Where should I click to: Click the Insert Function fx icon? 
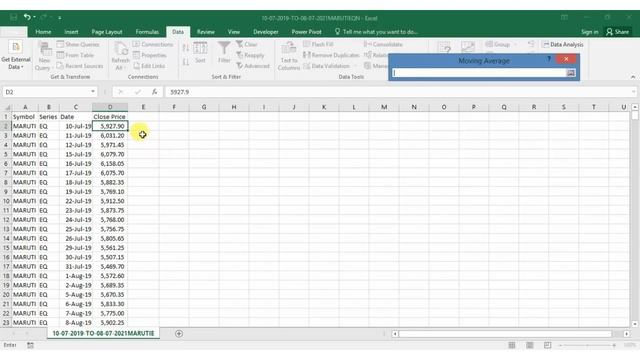click(x=155, y=92)
